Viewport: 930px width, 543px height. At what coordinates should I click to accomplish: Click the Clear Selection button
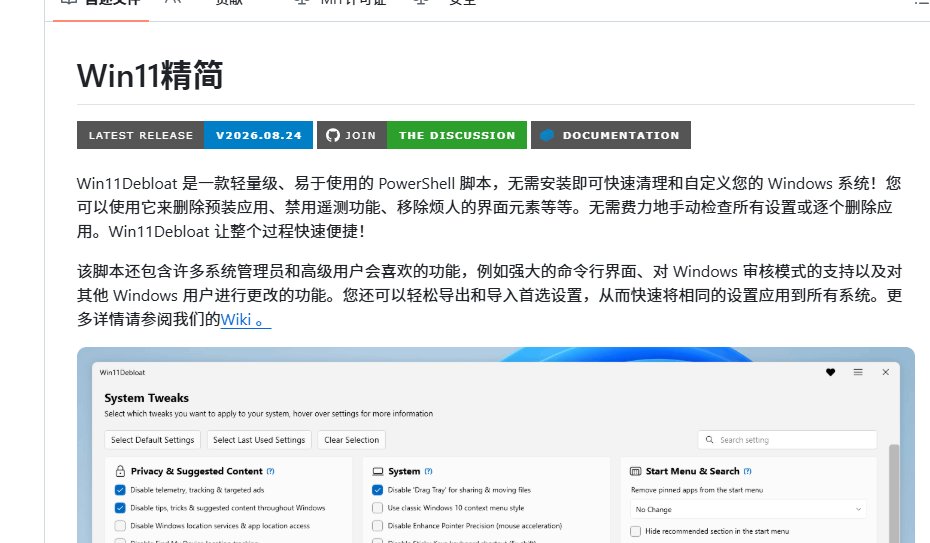click(x=351, y=440)
